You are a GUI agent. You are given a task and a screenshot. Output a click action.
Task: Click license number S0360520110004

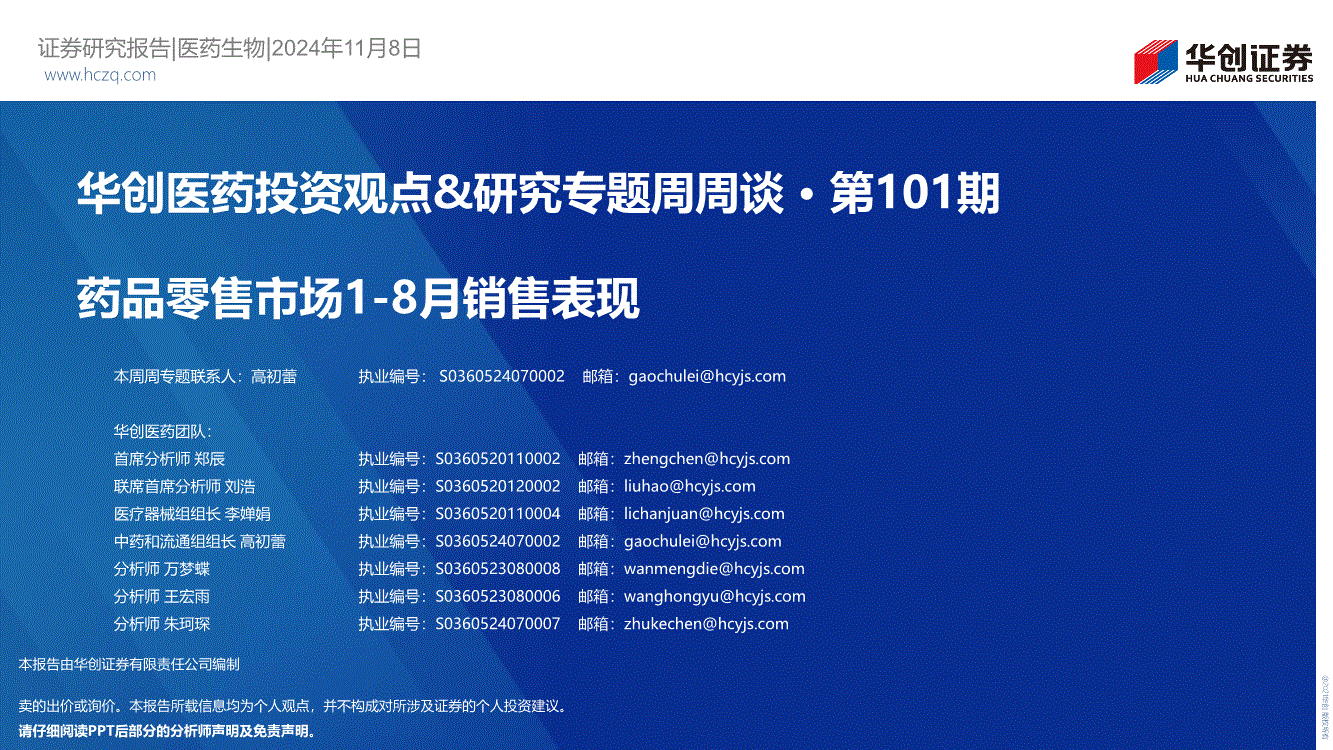pyautogui.click(x=498, y=514)
